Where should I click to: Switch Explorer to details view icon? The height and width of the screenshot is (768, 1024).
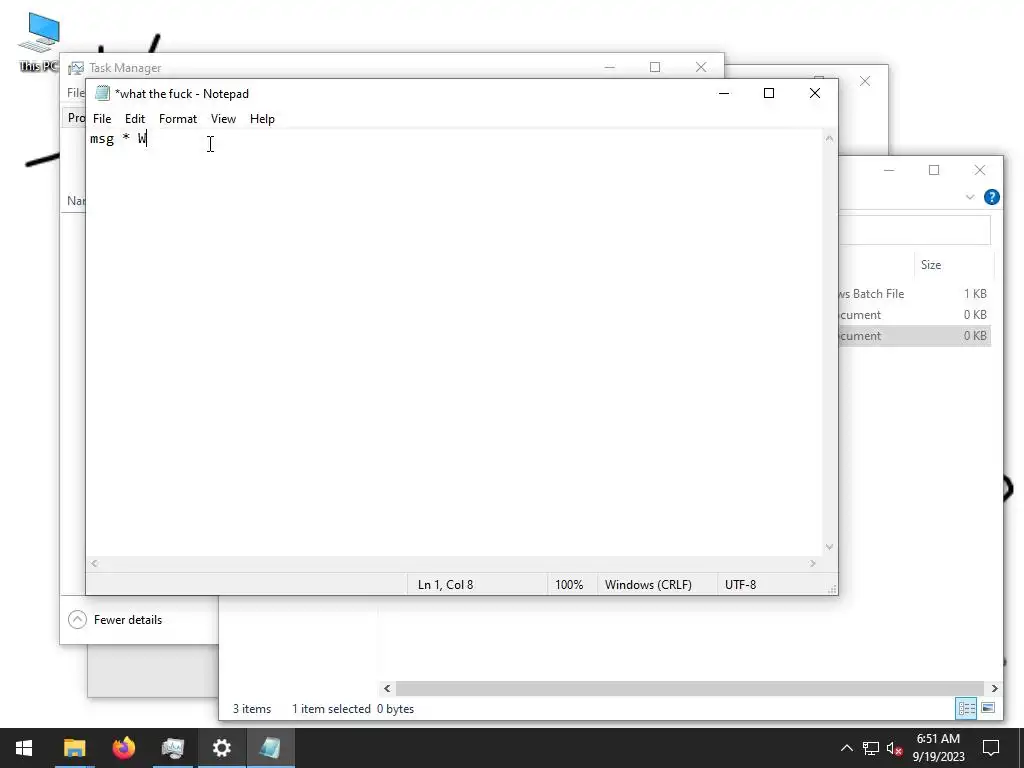(966, 709)
